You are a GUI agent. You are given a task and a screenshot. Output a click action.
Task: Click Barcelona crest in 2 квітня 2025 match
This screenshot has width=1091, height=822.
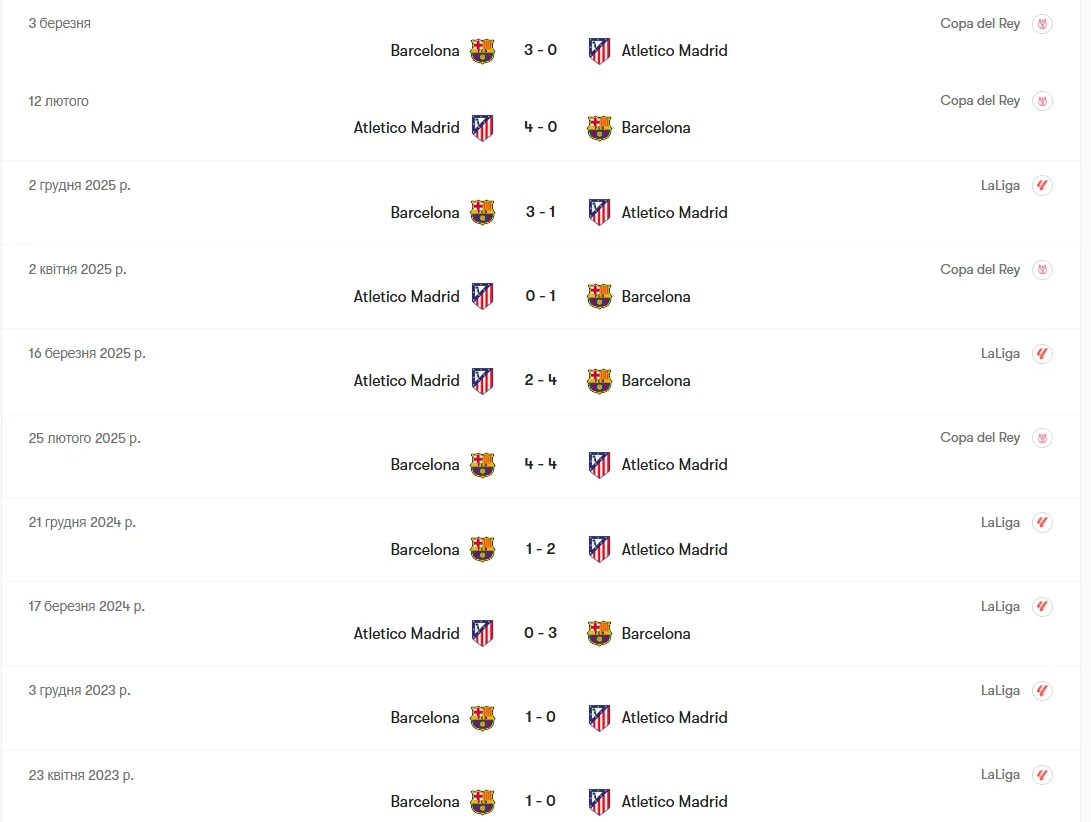tap(599, 297)
